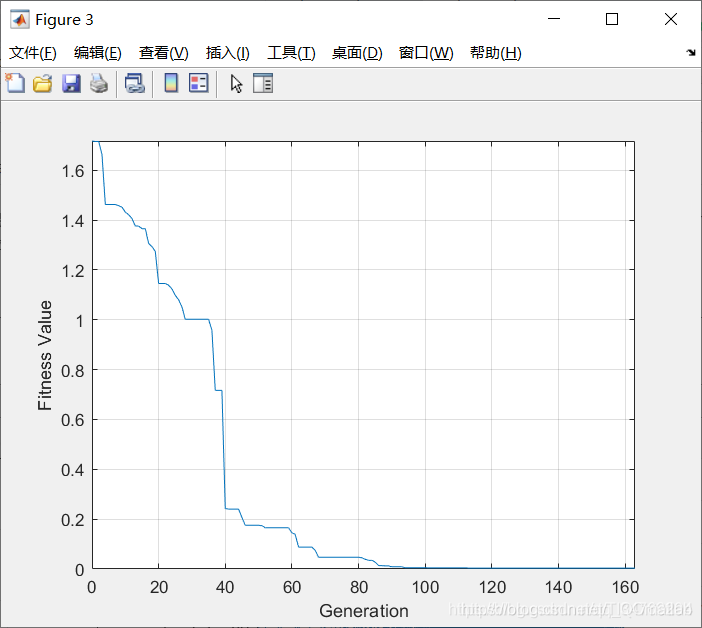The width and height of the screenshot is (702, 628).
Task: Click the y-axis tick label 0.2
Action: click(73, 520)
